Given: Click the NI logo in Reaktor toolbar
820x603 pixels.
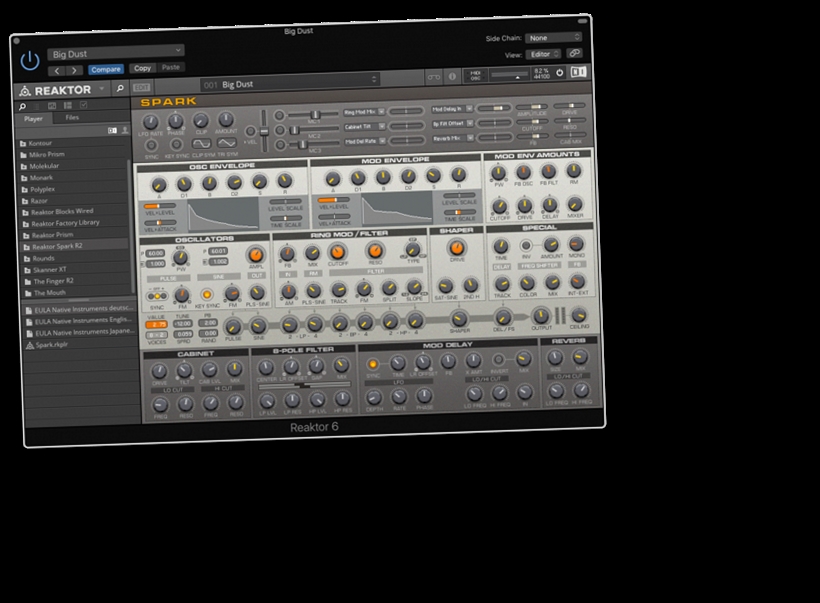Looking at the screenshot, I should 578,72.
